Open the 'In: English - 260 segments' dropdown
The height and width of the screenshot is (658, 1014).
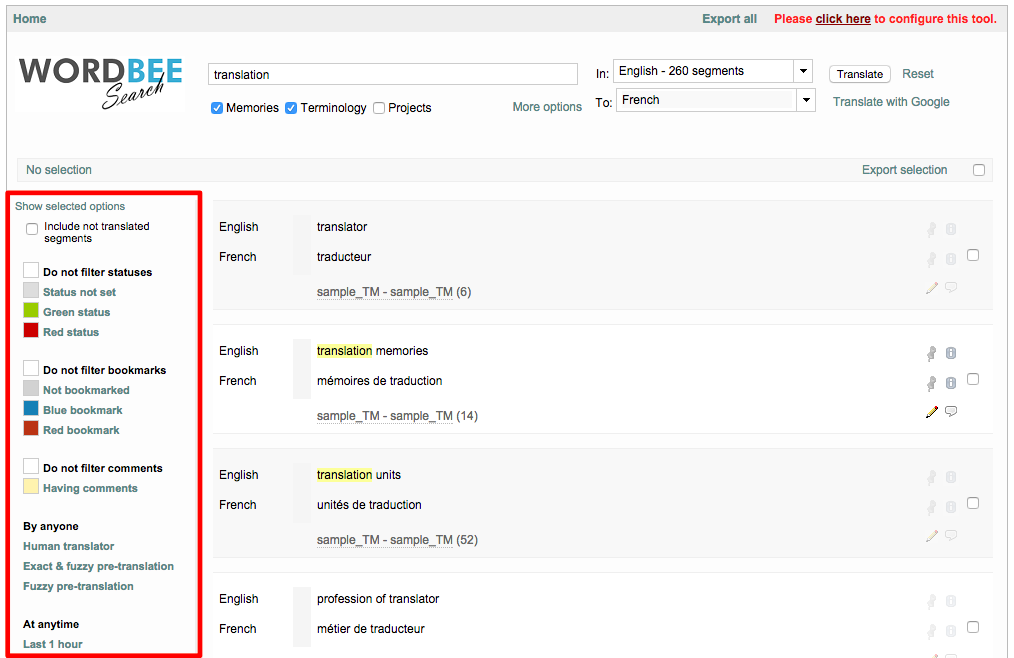click(x=803, y=71)
